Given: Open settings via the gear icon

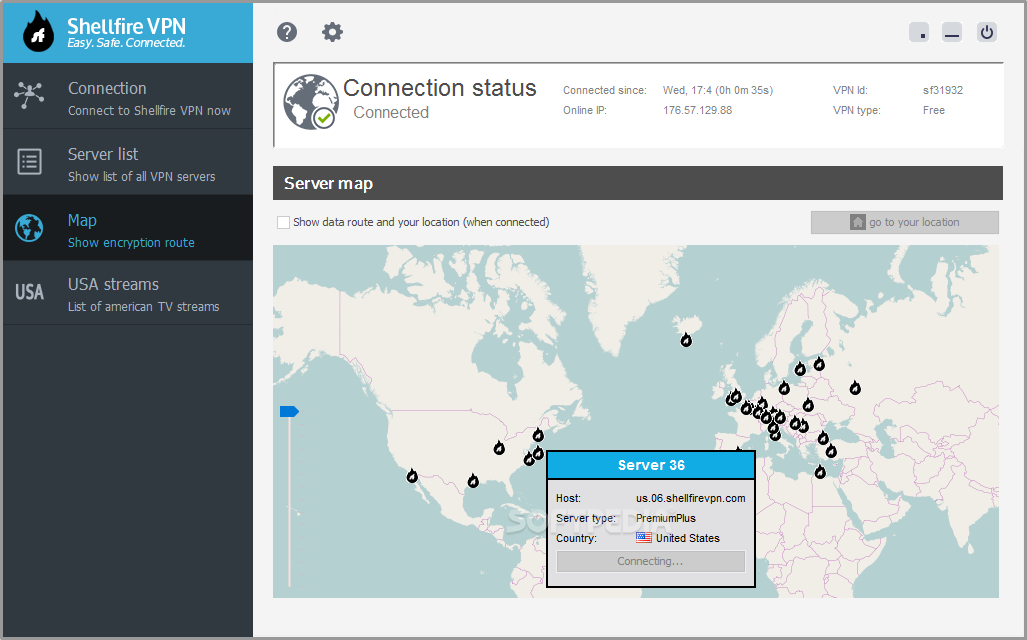Looking at the screenshot, I should tap(332, 31).
